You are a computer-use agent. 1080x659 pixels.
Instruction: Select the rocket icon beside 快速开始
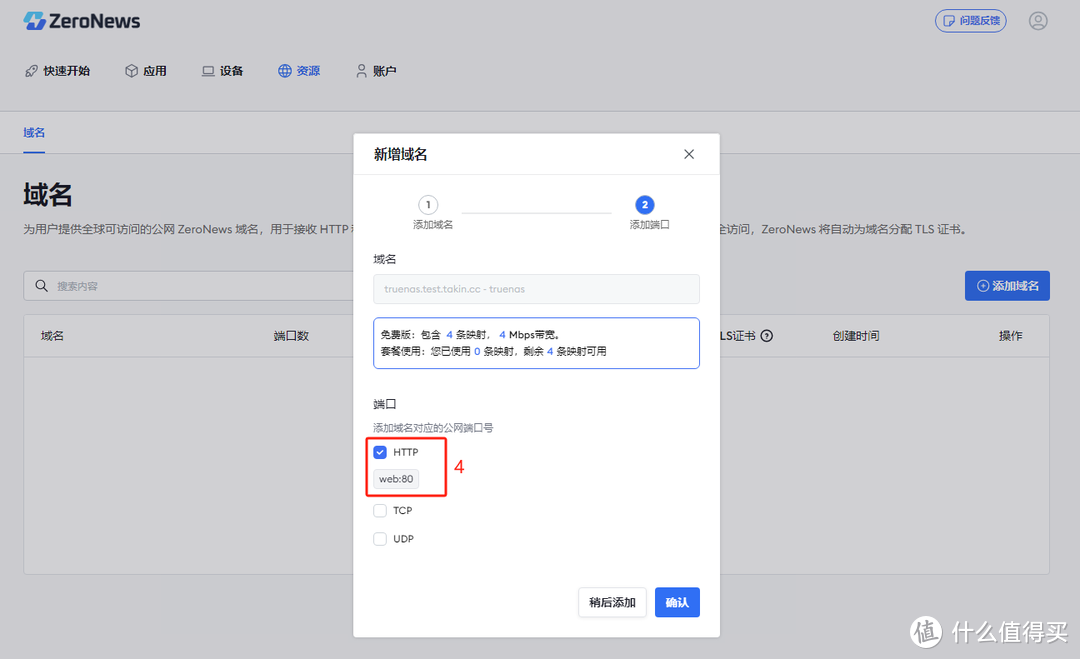(x=32, y=70)
